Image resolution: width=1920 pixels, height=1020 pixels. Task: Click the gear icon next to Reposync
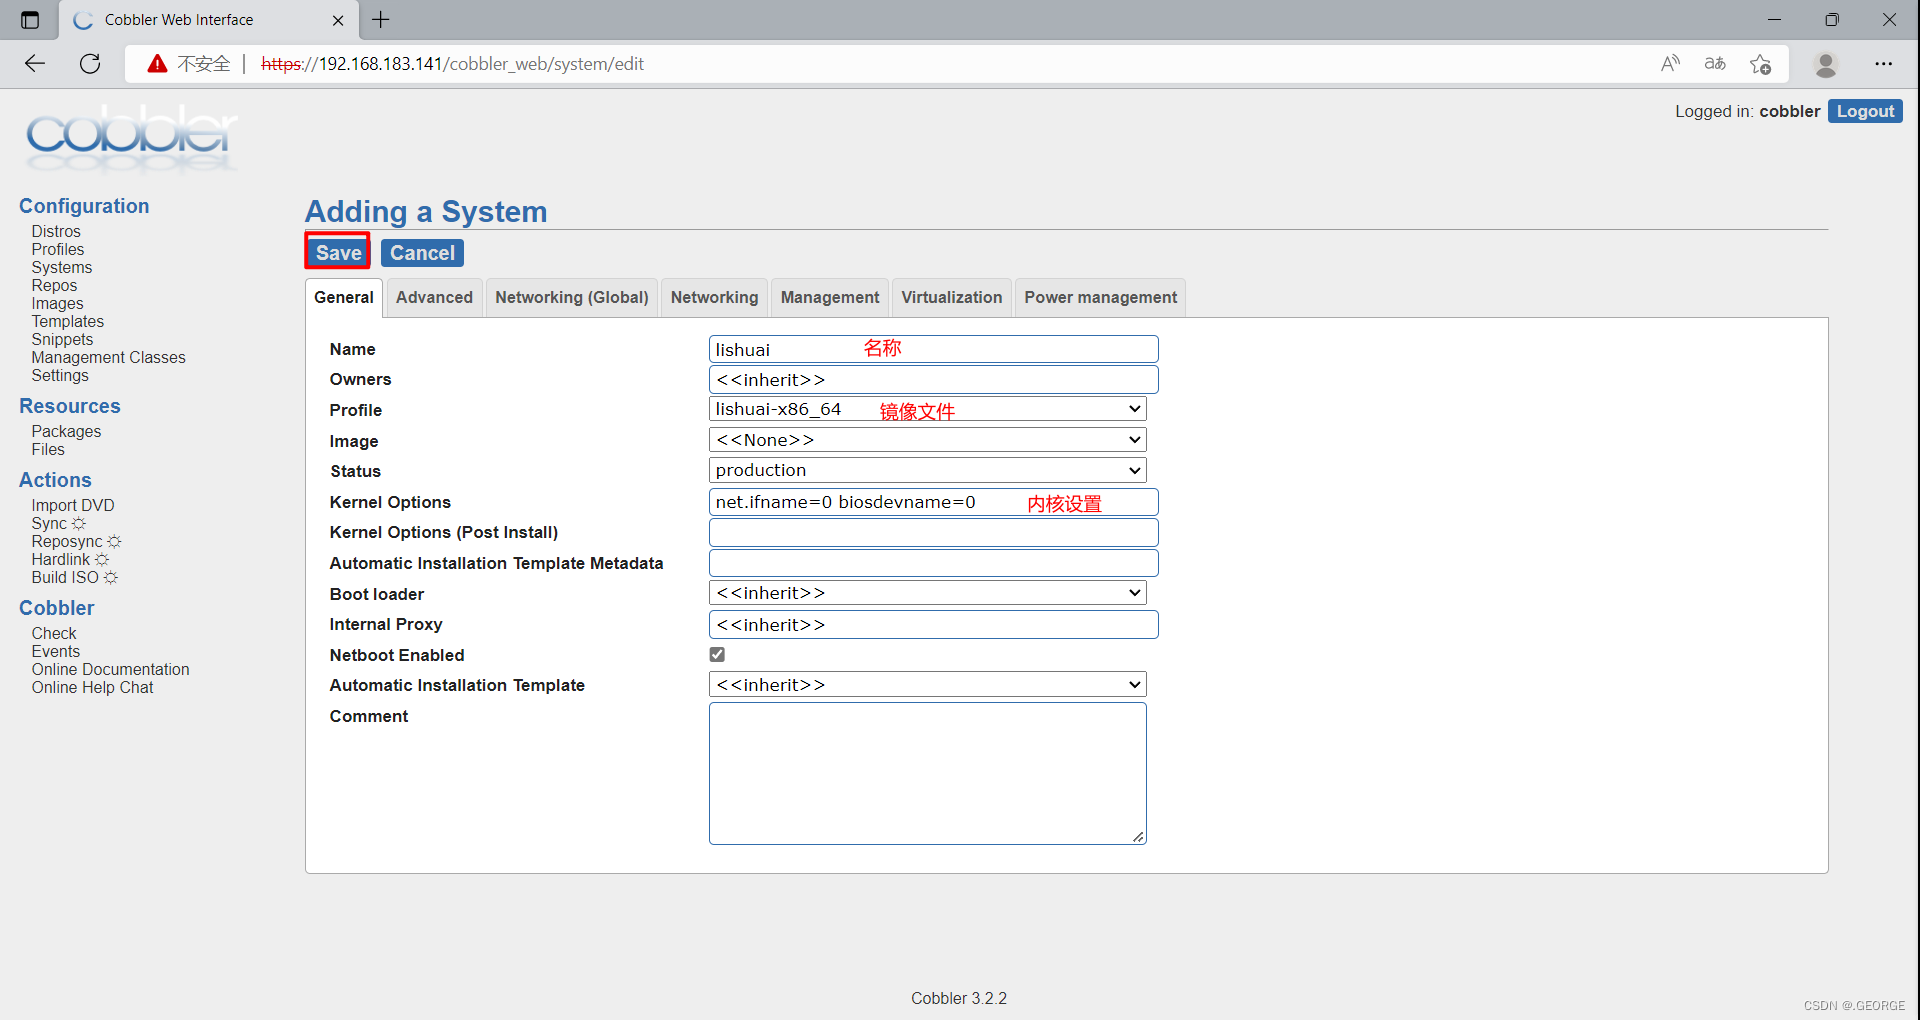coord(114,542)
